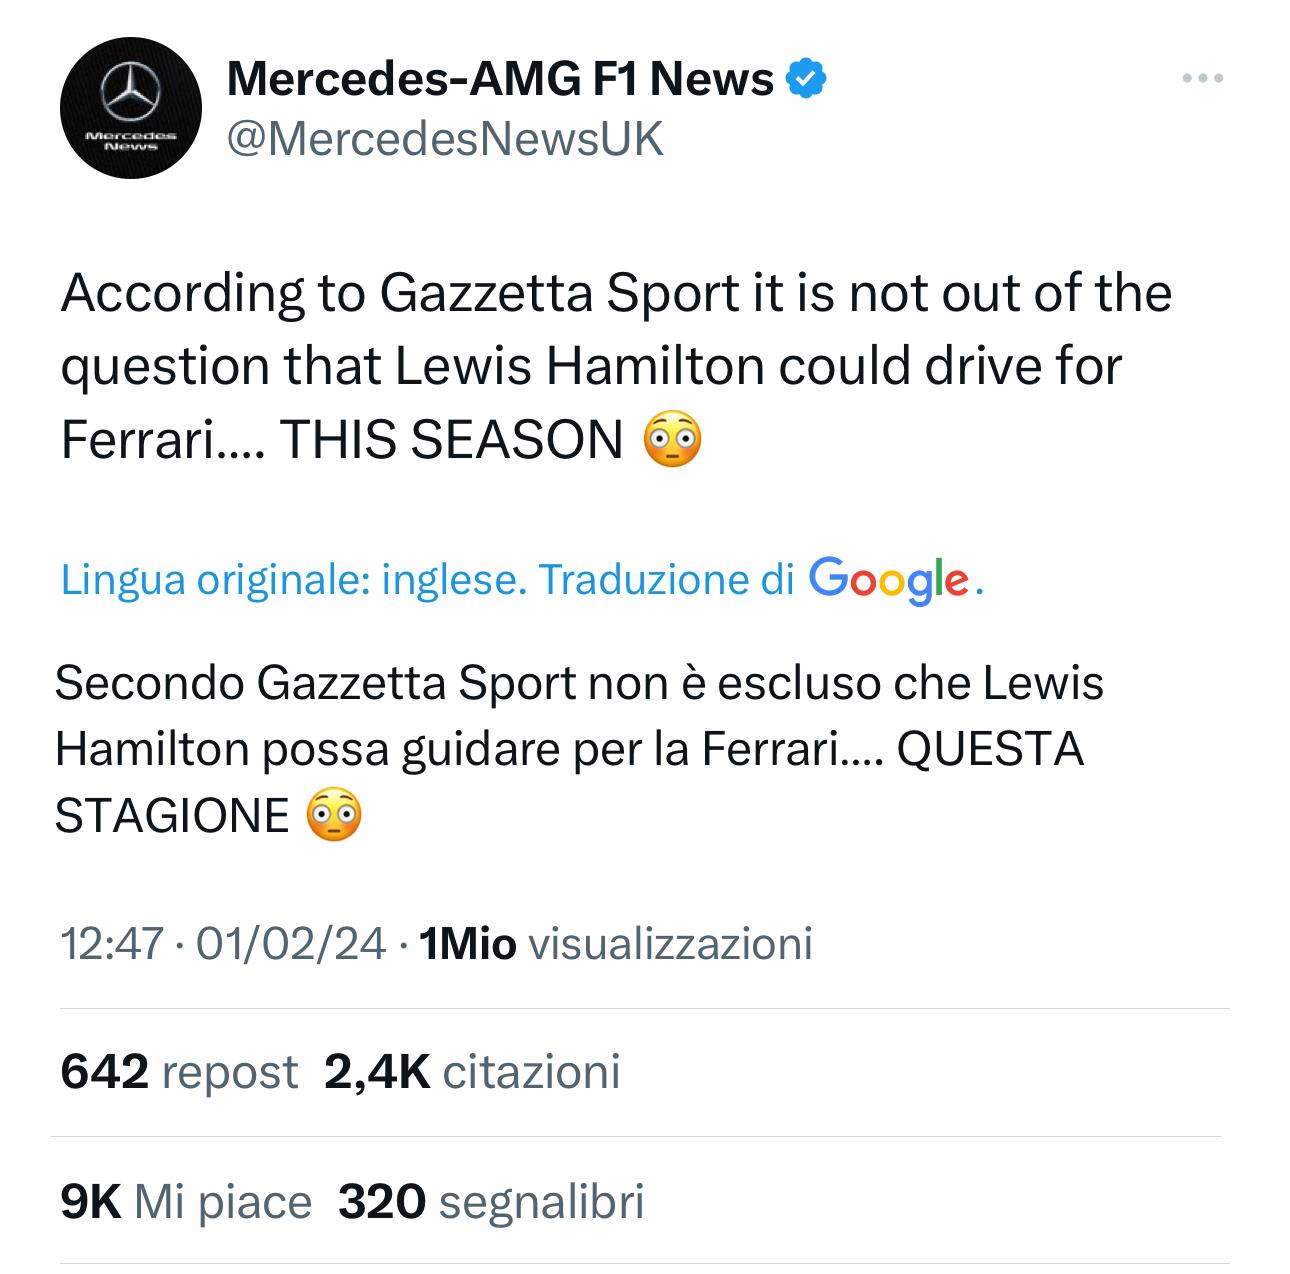Viewport: 1290px width, 1274px height.
Task: View the 1Mio visualizzazioni stats
Action: point(616,943)
